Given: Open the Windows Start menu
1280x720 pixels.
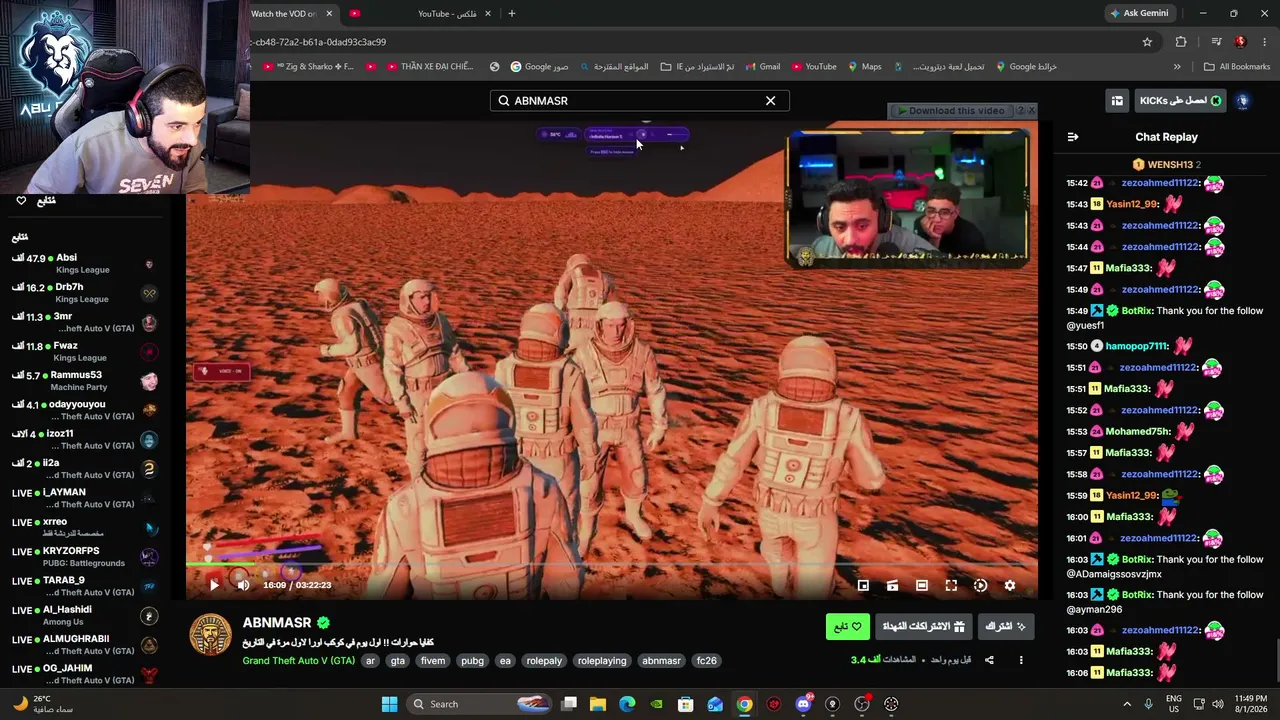Looking at the screenshot, I should [x=389, y=704].
